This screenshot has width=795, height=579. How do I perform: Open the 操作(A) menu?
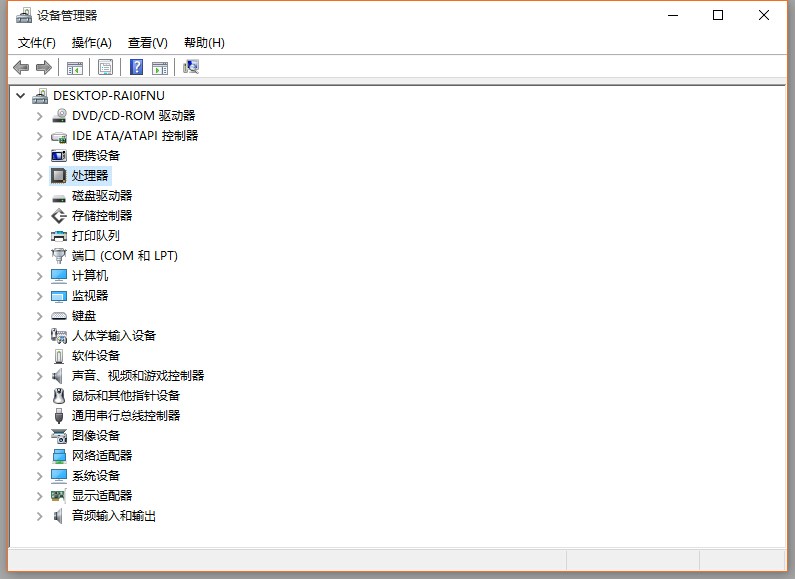click(91, 43)
